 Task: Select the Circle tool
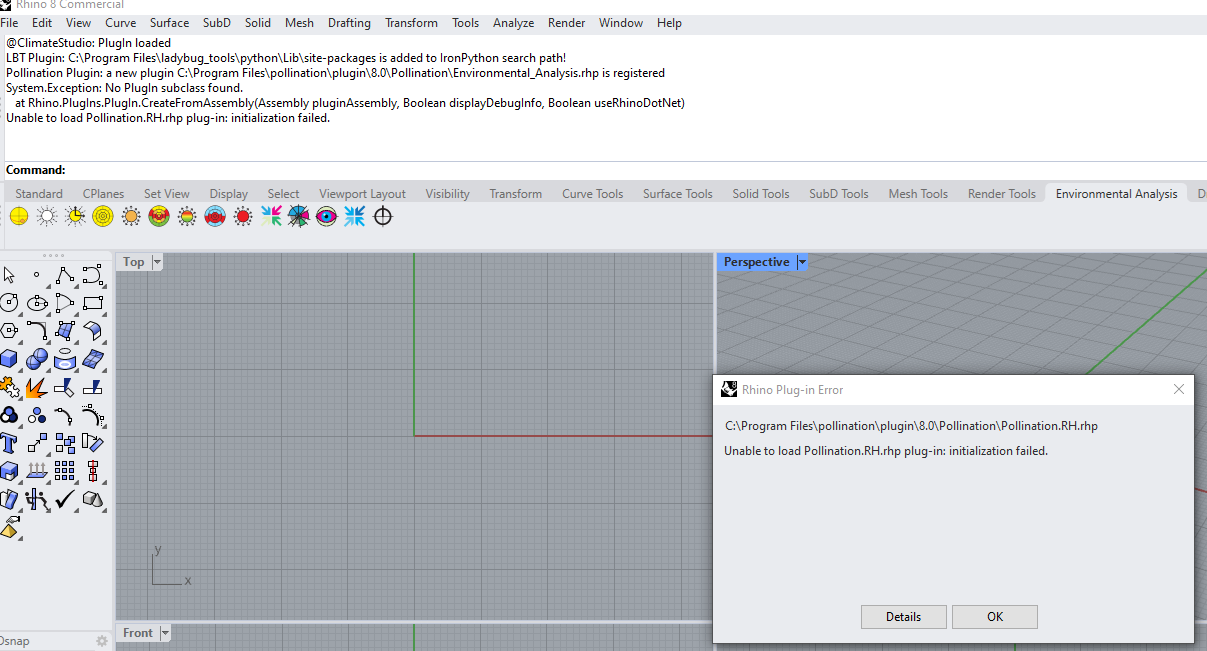click(x=9, y=302)
